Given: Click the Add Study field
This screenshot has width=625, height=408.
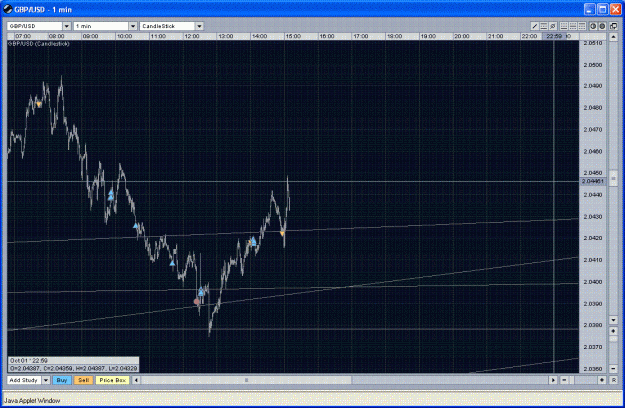Looking at the screenshot, I should point(24,380).
